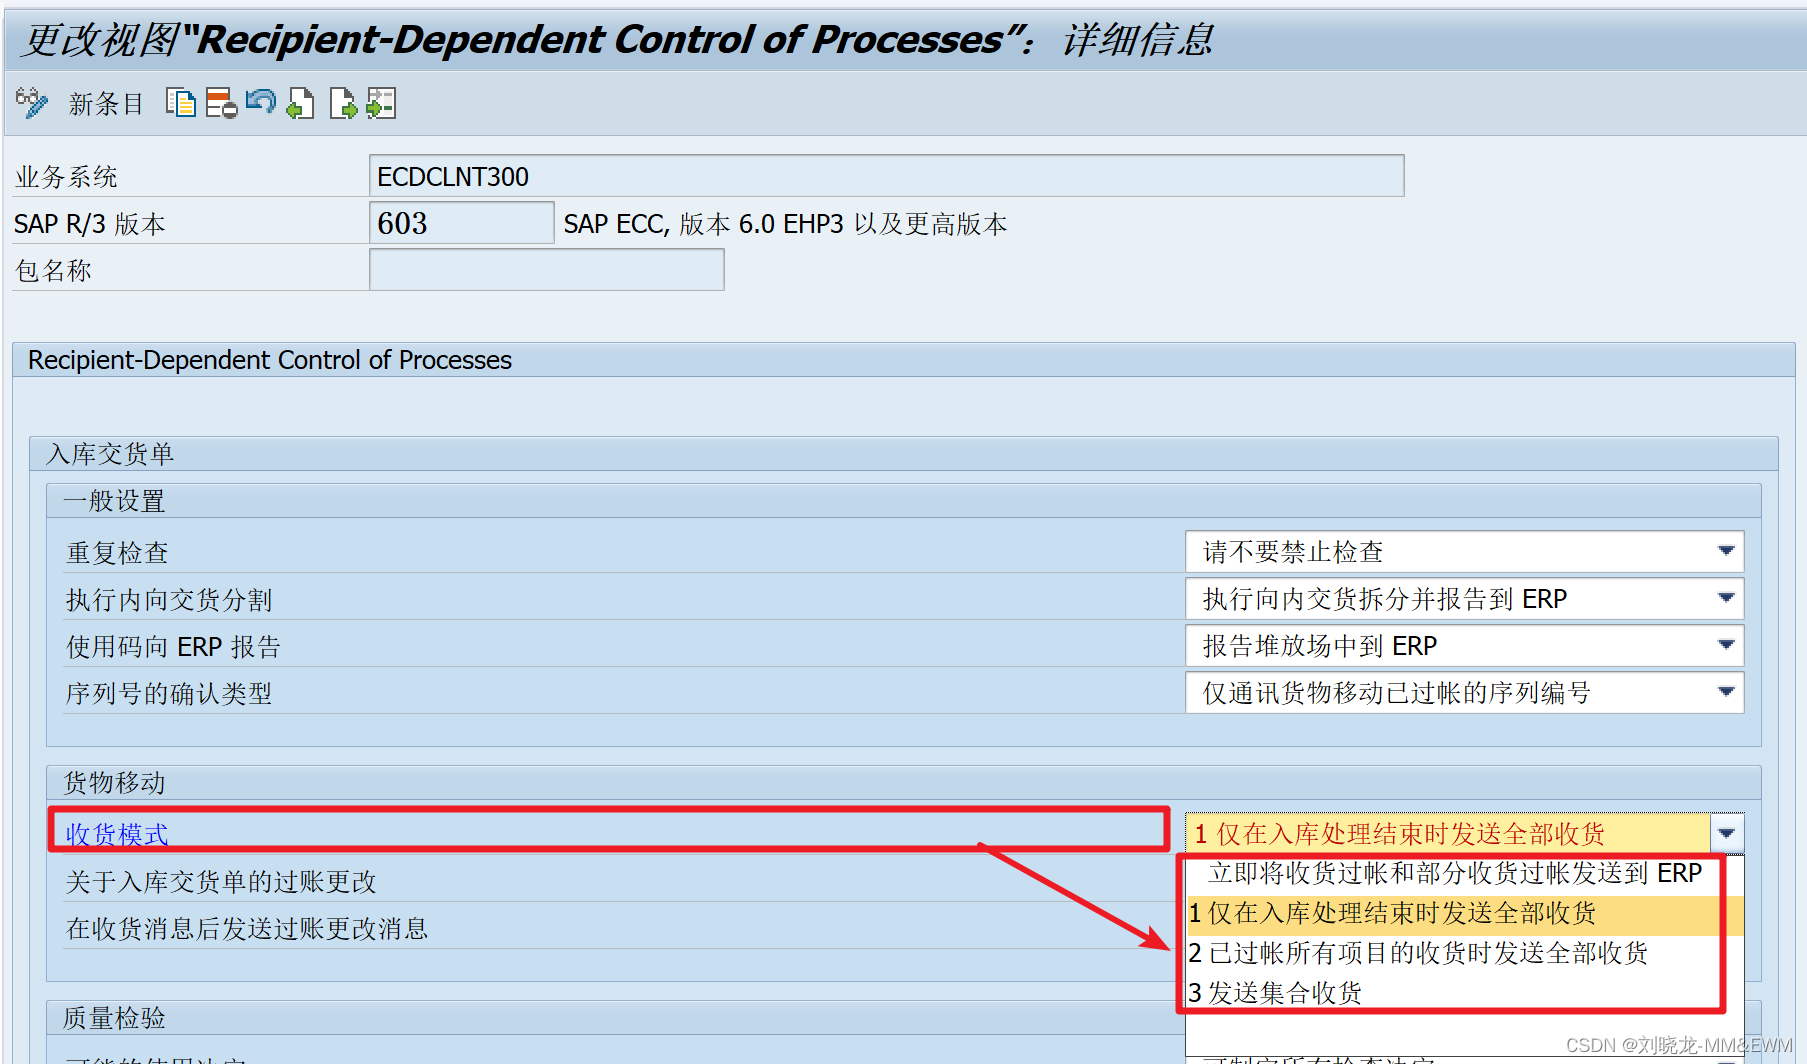Expand the 序列号的确认类型 dropdown
Viewport: 1807px width, 1064px height.
tap(1727, 692)
